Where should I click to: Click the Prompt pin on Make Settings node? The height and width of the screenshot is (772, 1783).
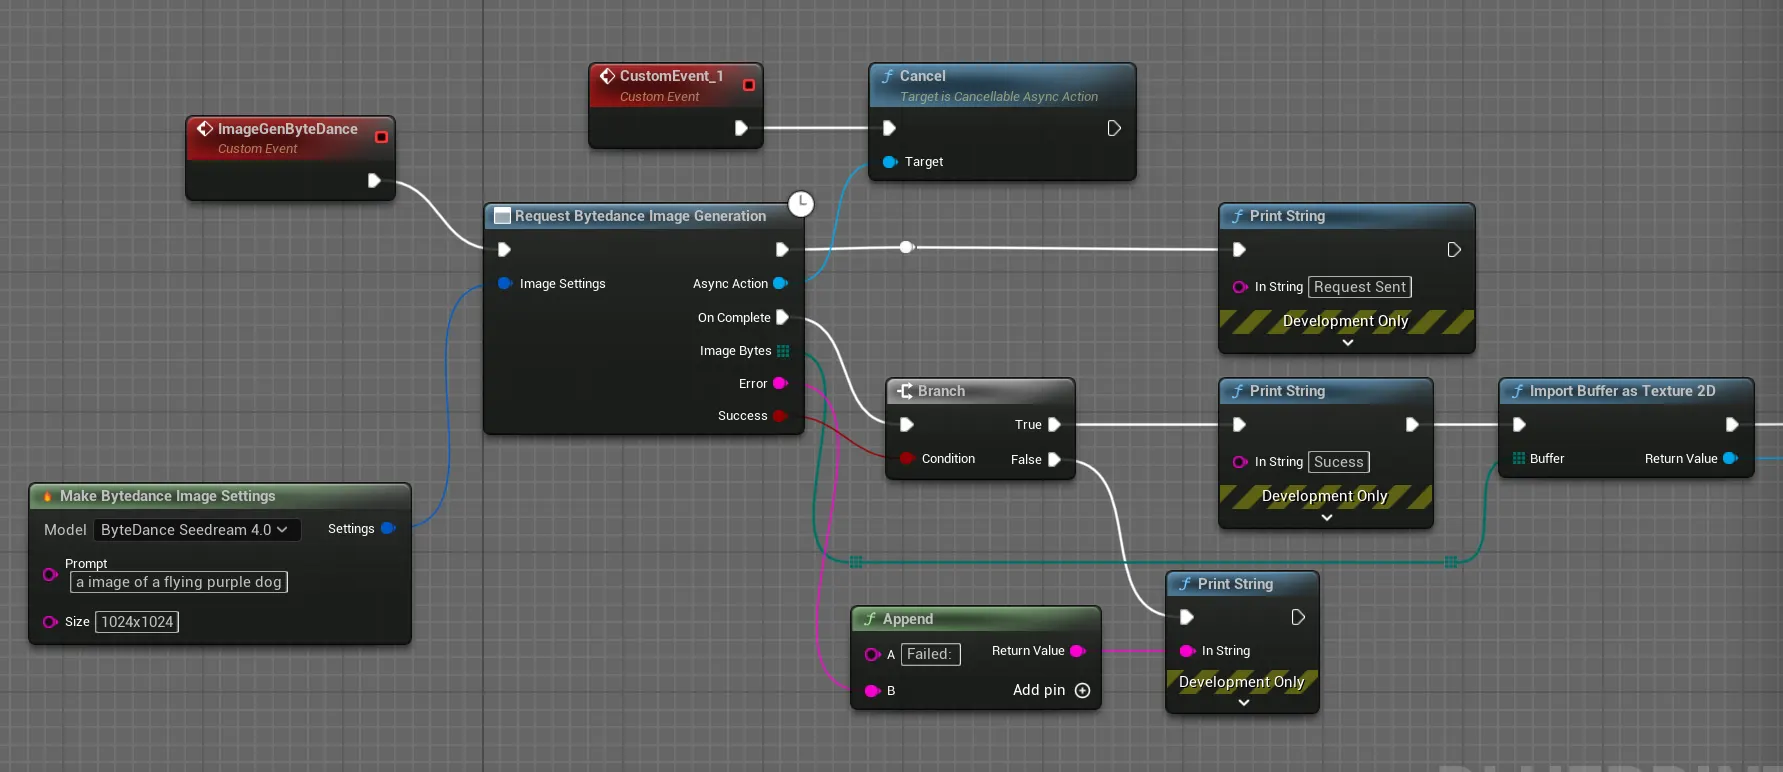coord(50,574)
